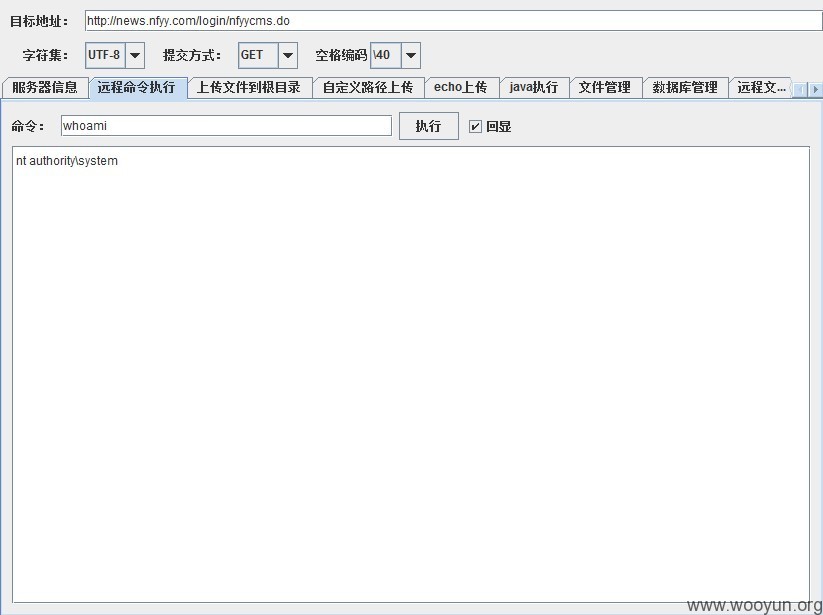Go to the java执行 tab
Image resolution: width=823 pixels, height=615 pixels.
(534, 88)
